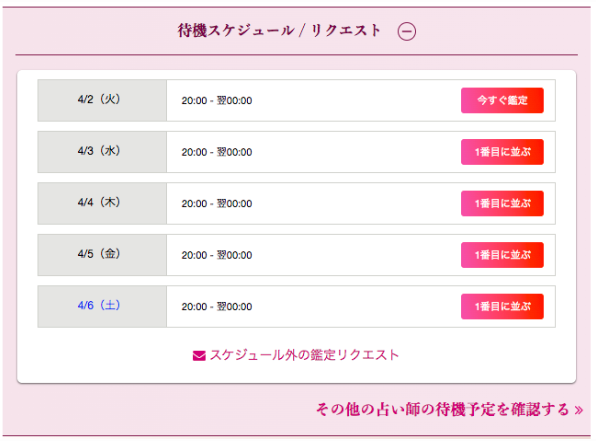596x441 pixels.
Task: Select the blue 4/6（土） date cell
Action: pyautogui.click(x=102, y=306)
